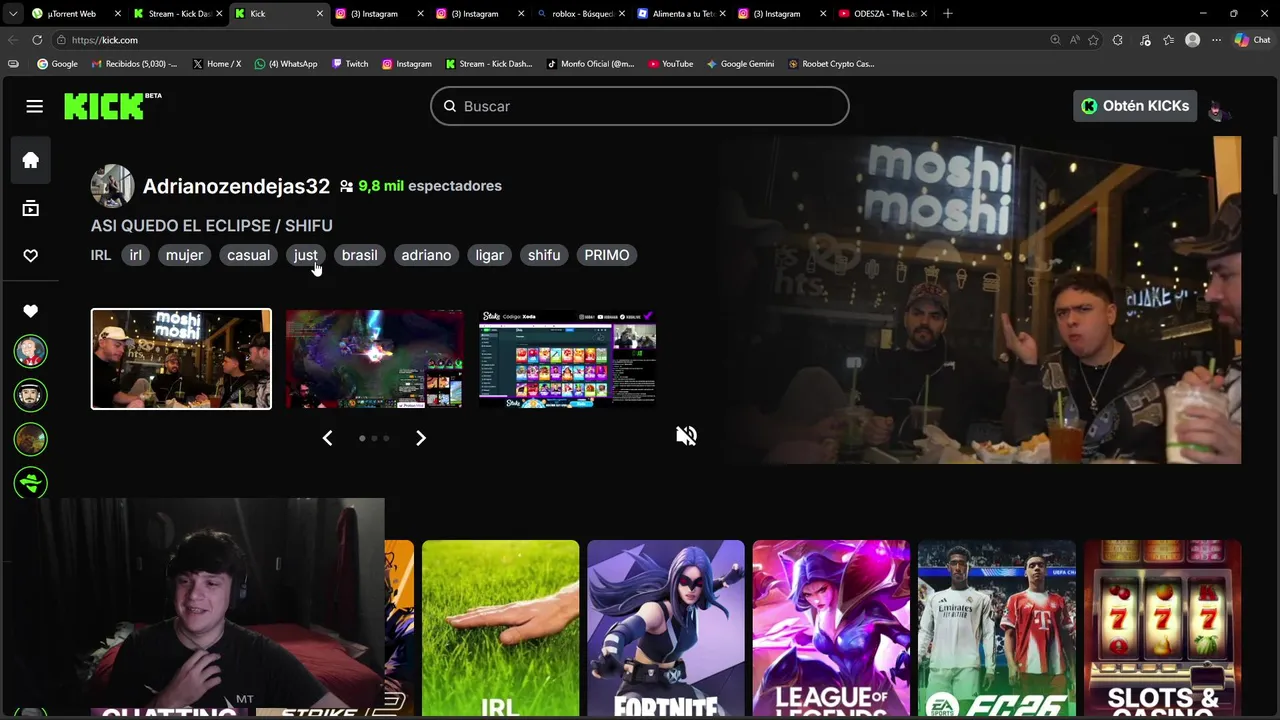The image size is (1280, 720).
Task: Reload the page in the browser
Action: coord(37,40)
